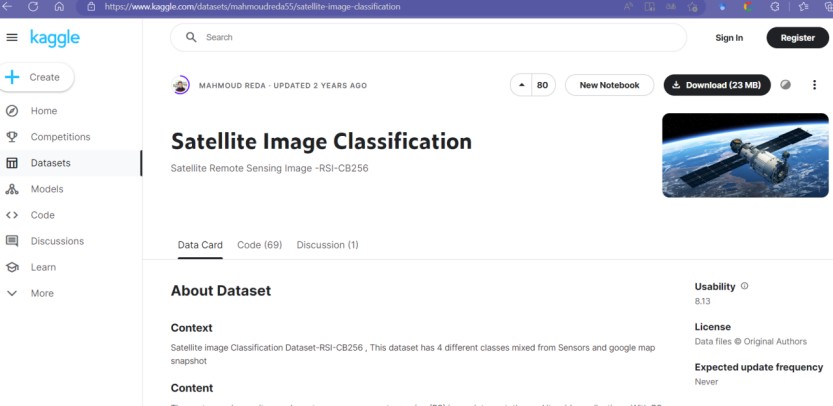Click the Code brackets icon in sidebar
This screenshot has width=833, height=406.
click(x=12, y=215)
